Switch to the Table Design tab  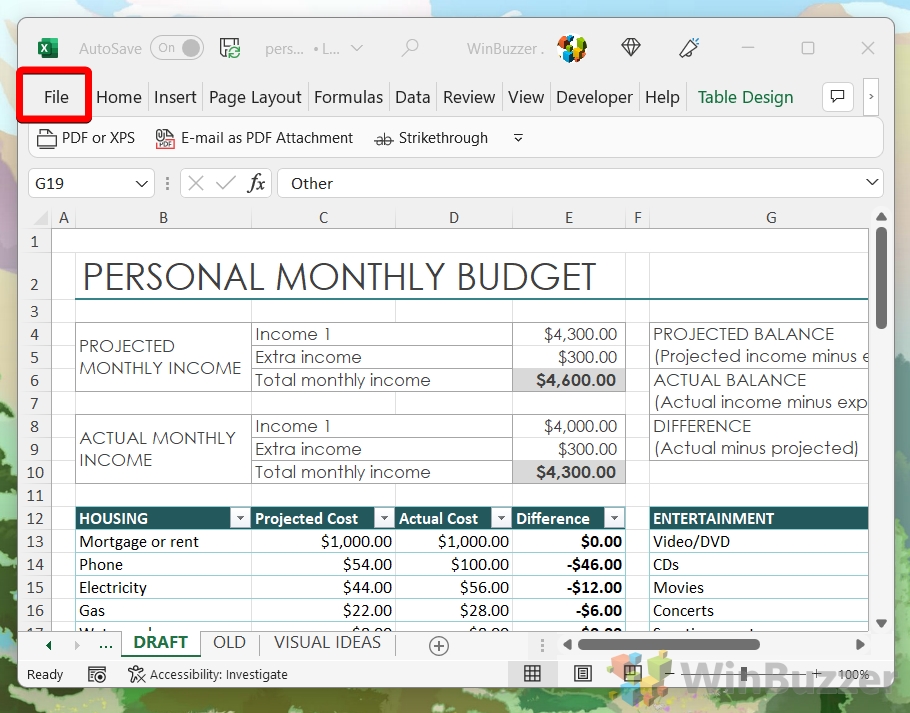pyautogui.click(x=745, y=97)
